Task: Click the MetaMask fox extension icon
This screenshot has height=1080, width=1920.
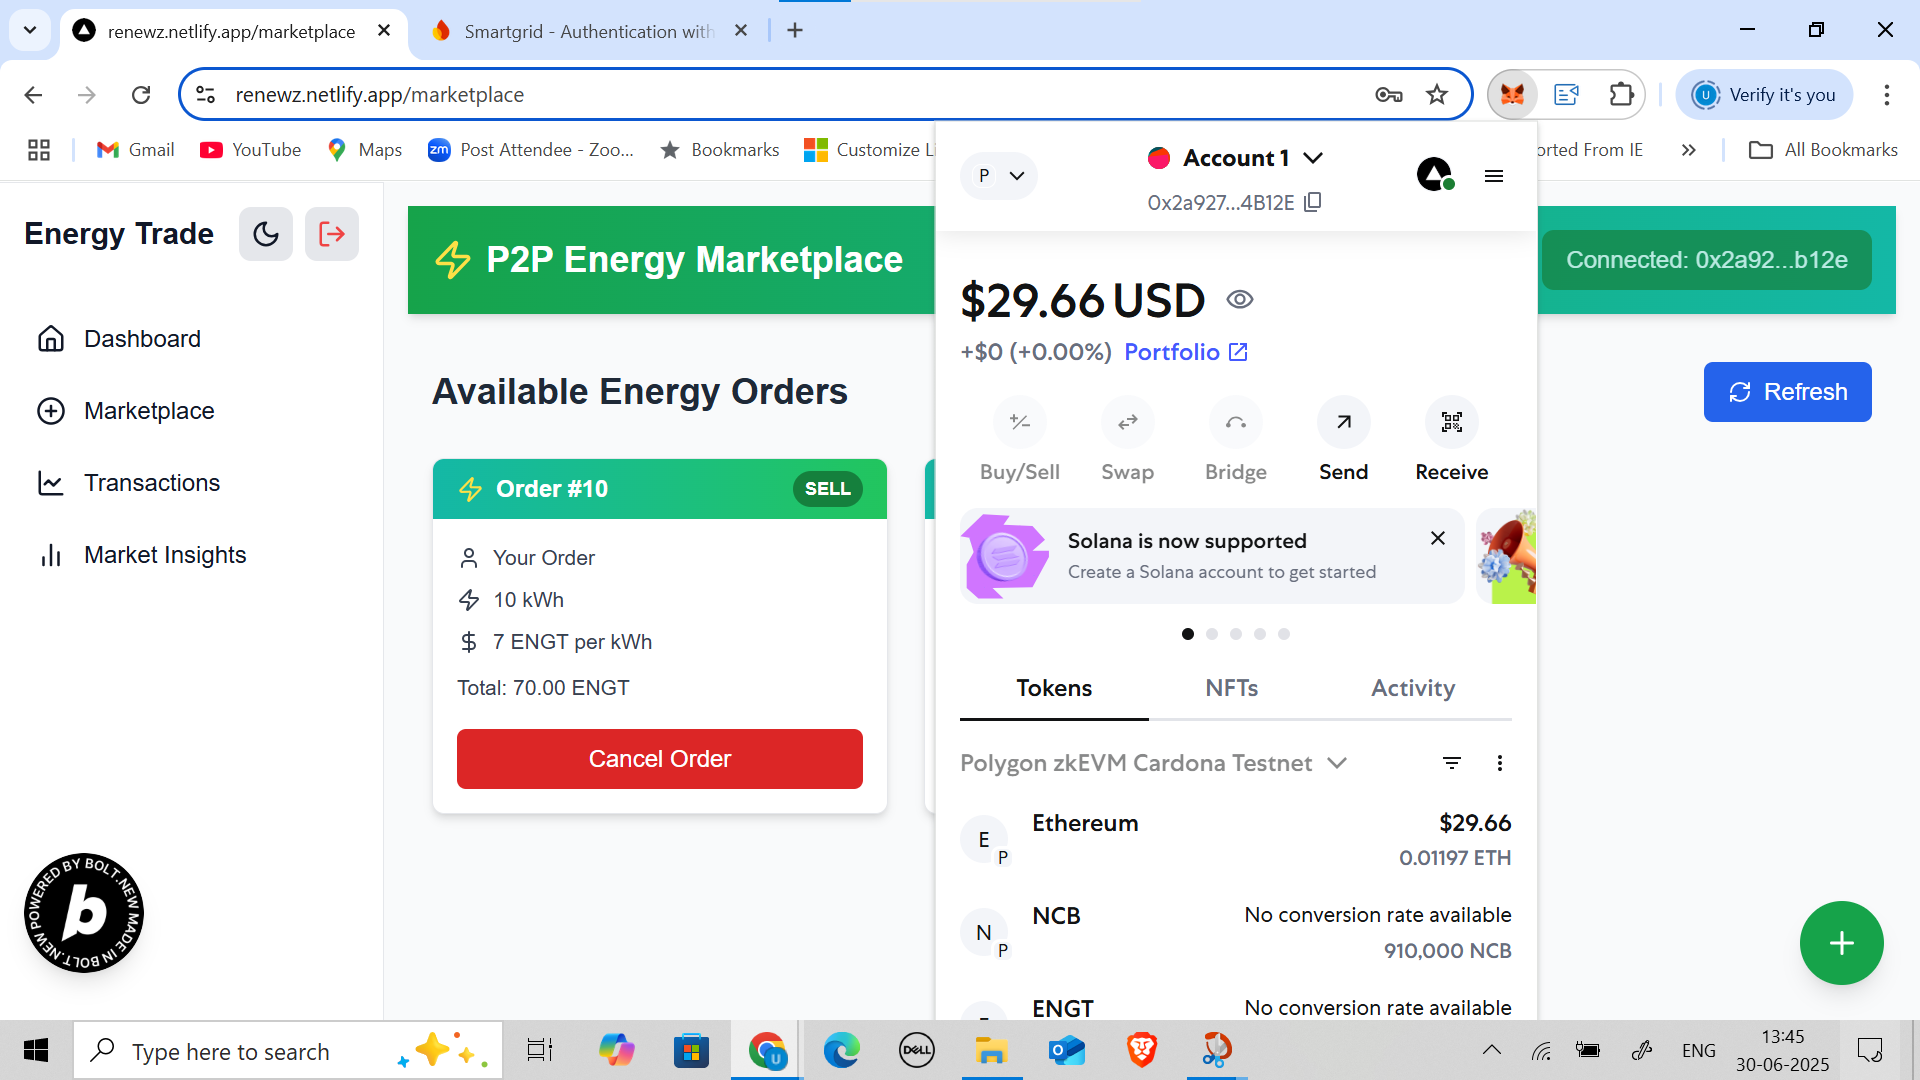Action: [x=1512, y=95]
